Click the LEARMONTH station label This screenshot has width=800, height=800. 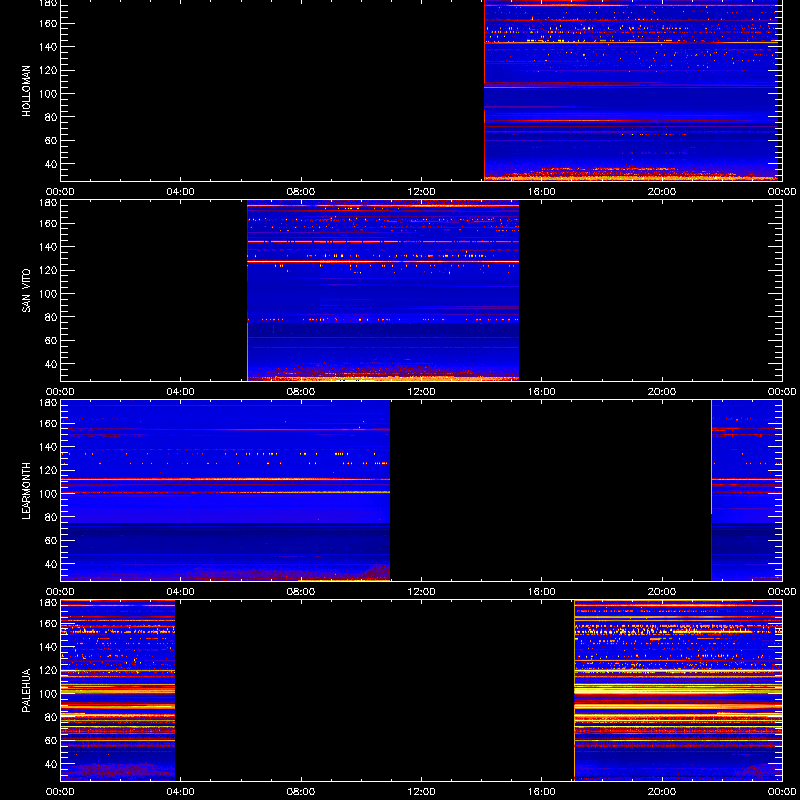26,491
